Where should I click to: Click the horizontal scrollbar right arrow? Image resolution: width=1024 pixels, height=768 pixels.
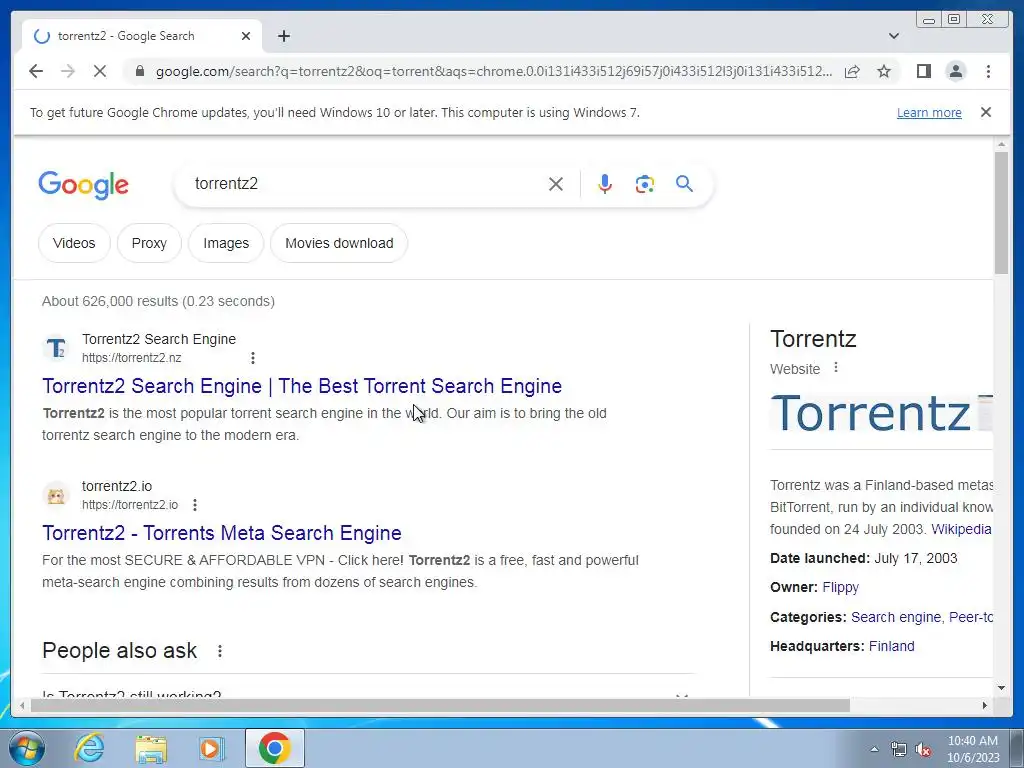point(985,705)
